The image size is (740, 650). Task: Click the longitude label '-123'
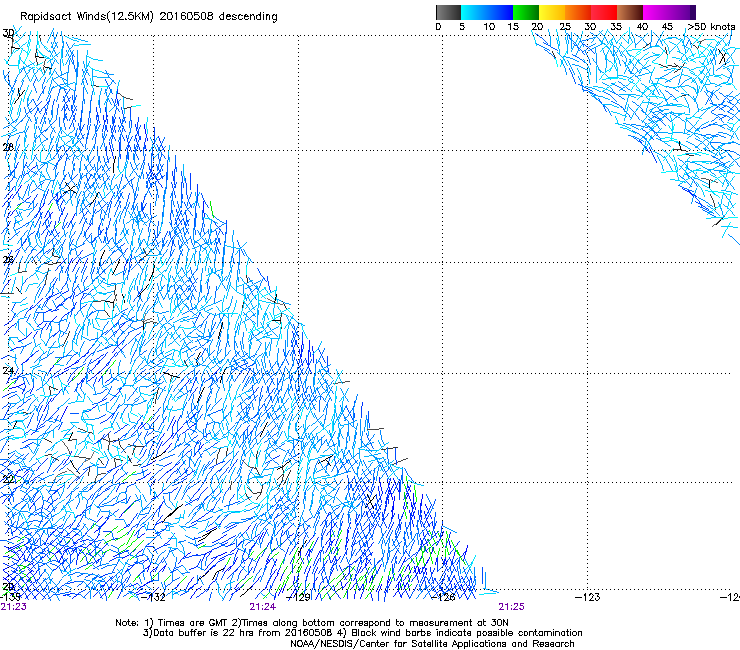tap(588, 597)
